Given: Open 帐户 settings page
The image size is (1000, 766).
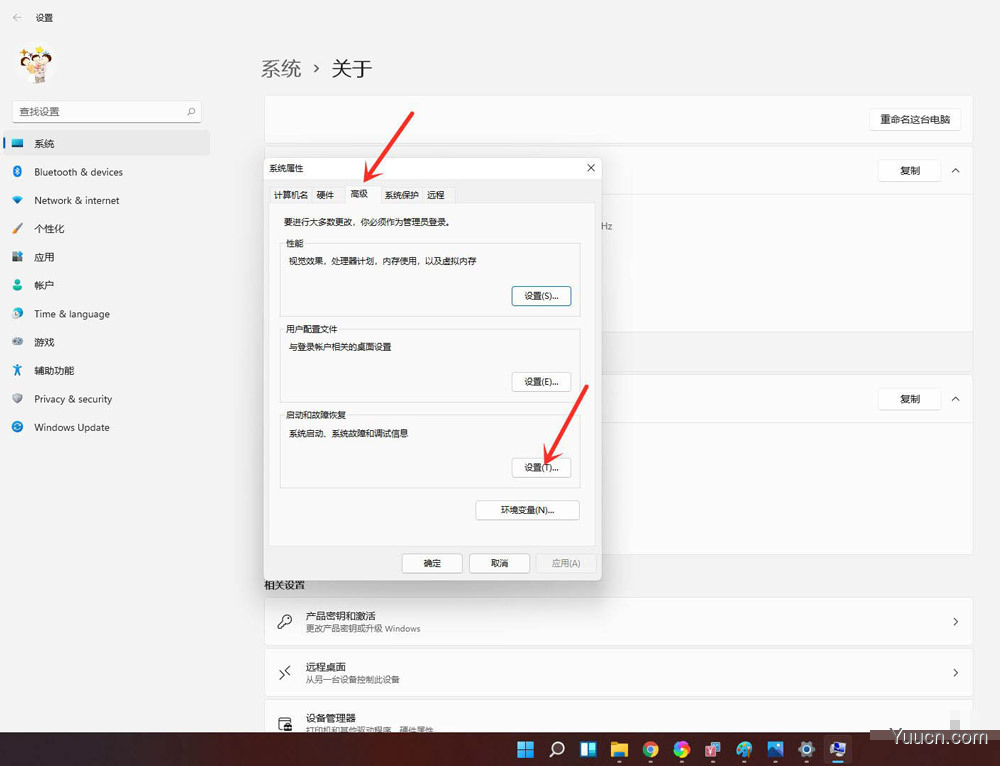Looking at the screenshot, I should click(107, 285).
